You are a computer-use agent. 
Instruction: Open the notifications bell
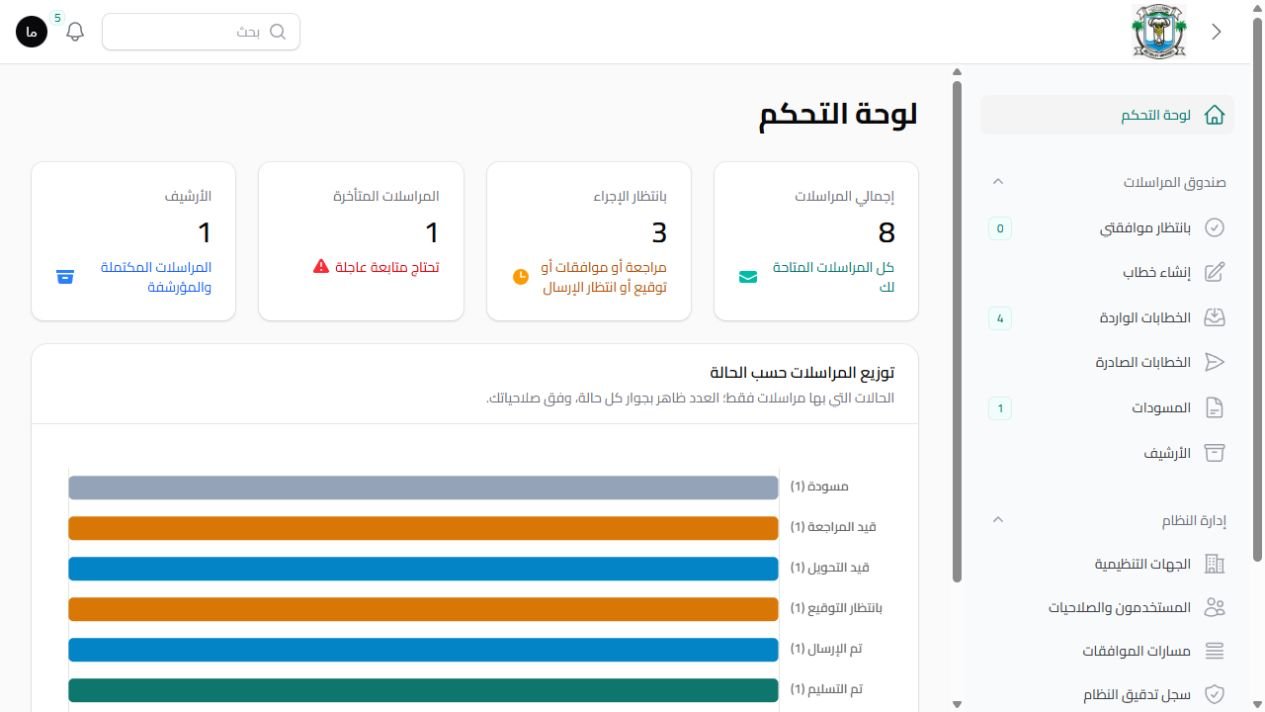tap(75, 32)
